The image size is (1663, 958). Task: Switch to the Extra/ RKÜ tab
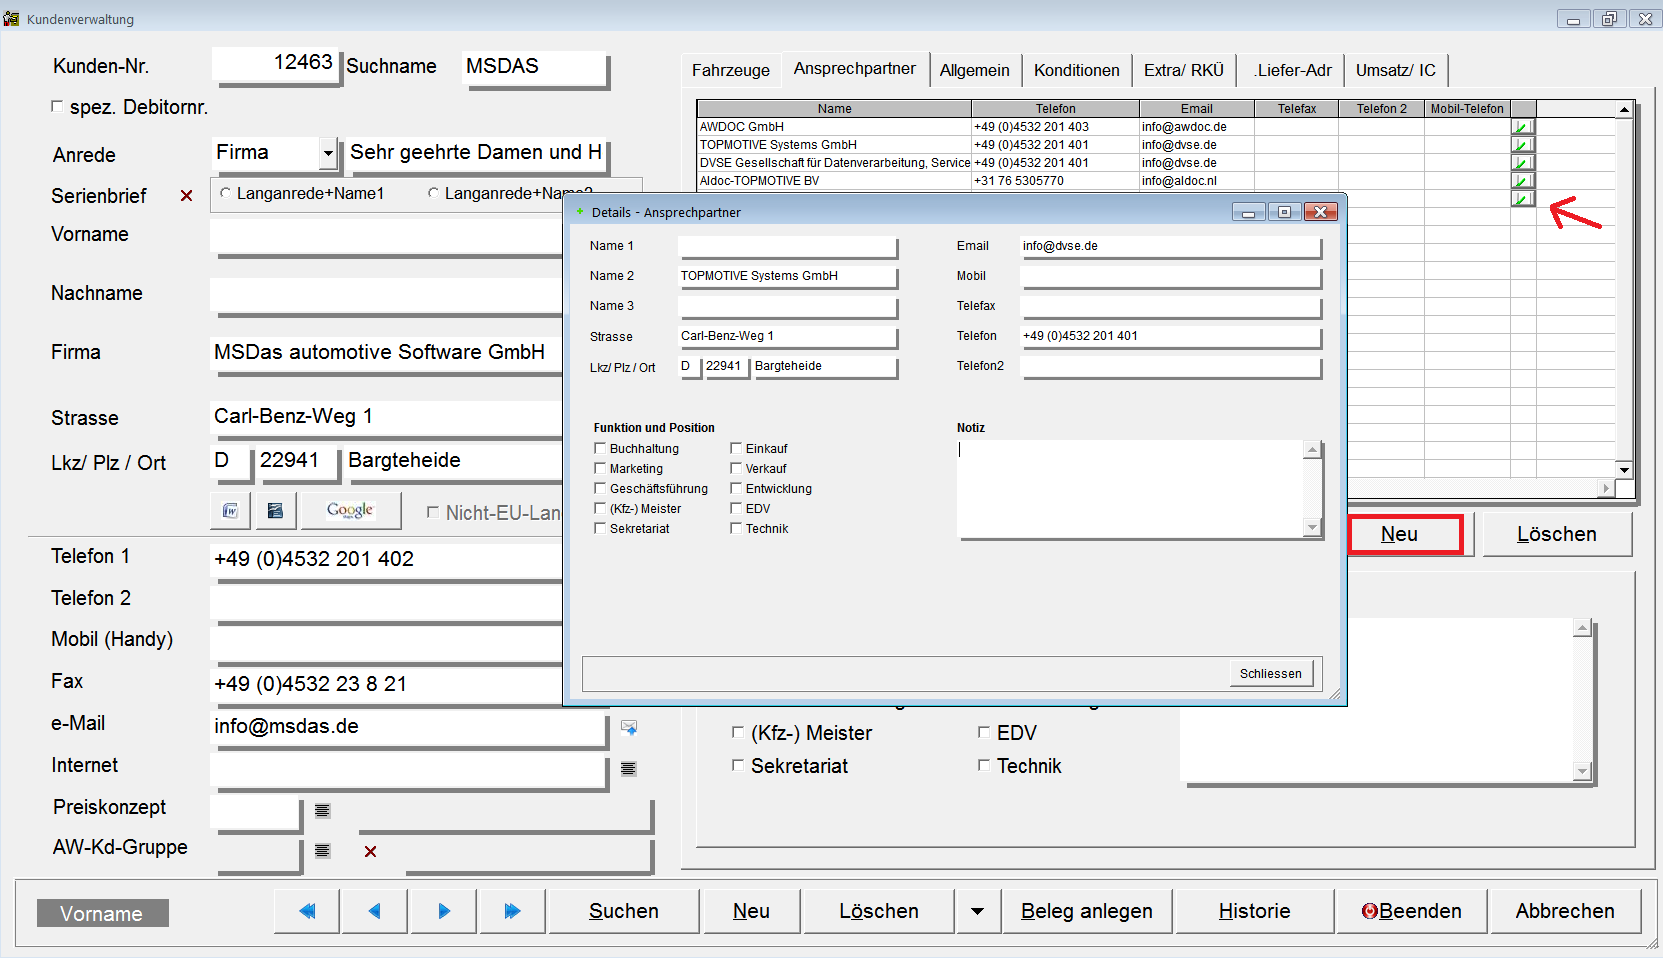[1184, 70]
